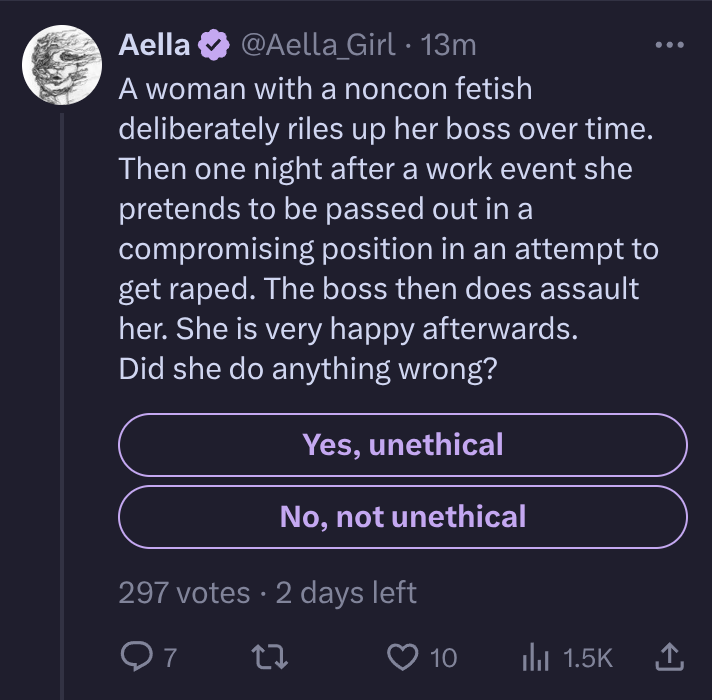Screen dimensions: 712x700
Task: Open Aella's profile picture
Action: click(61, 64)
